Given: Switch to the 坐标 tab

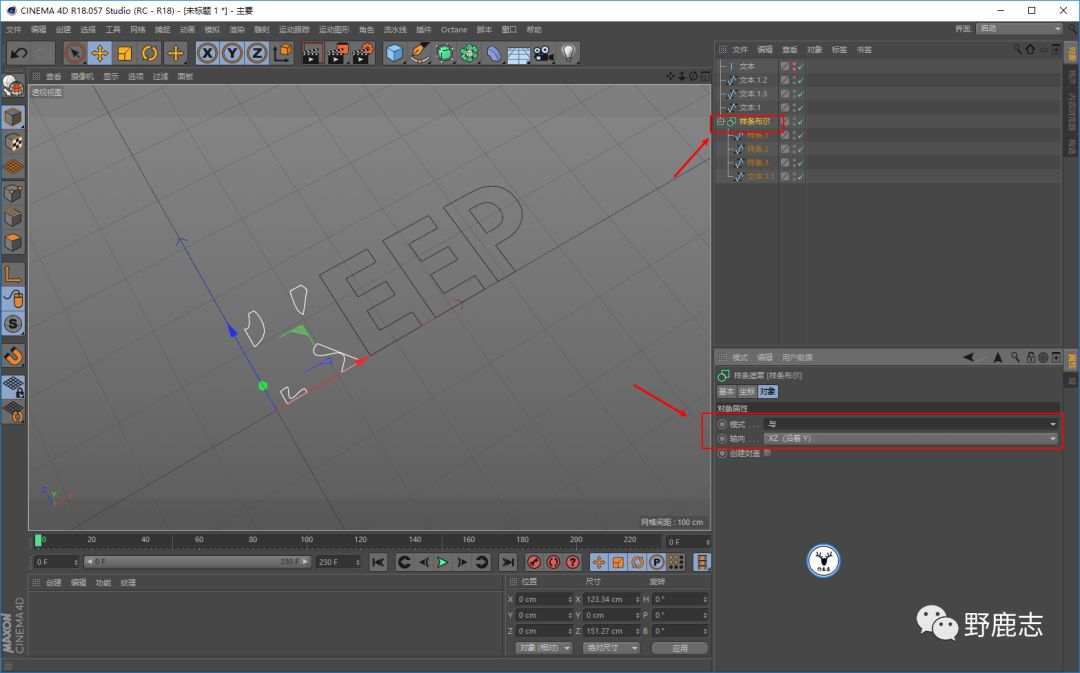Looking at the screenshot, I should point(746,391).
